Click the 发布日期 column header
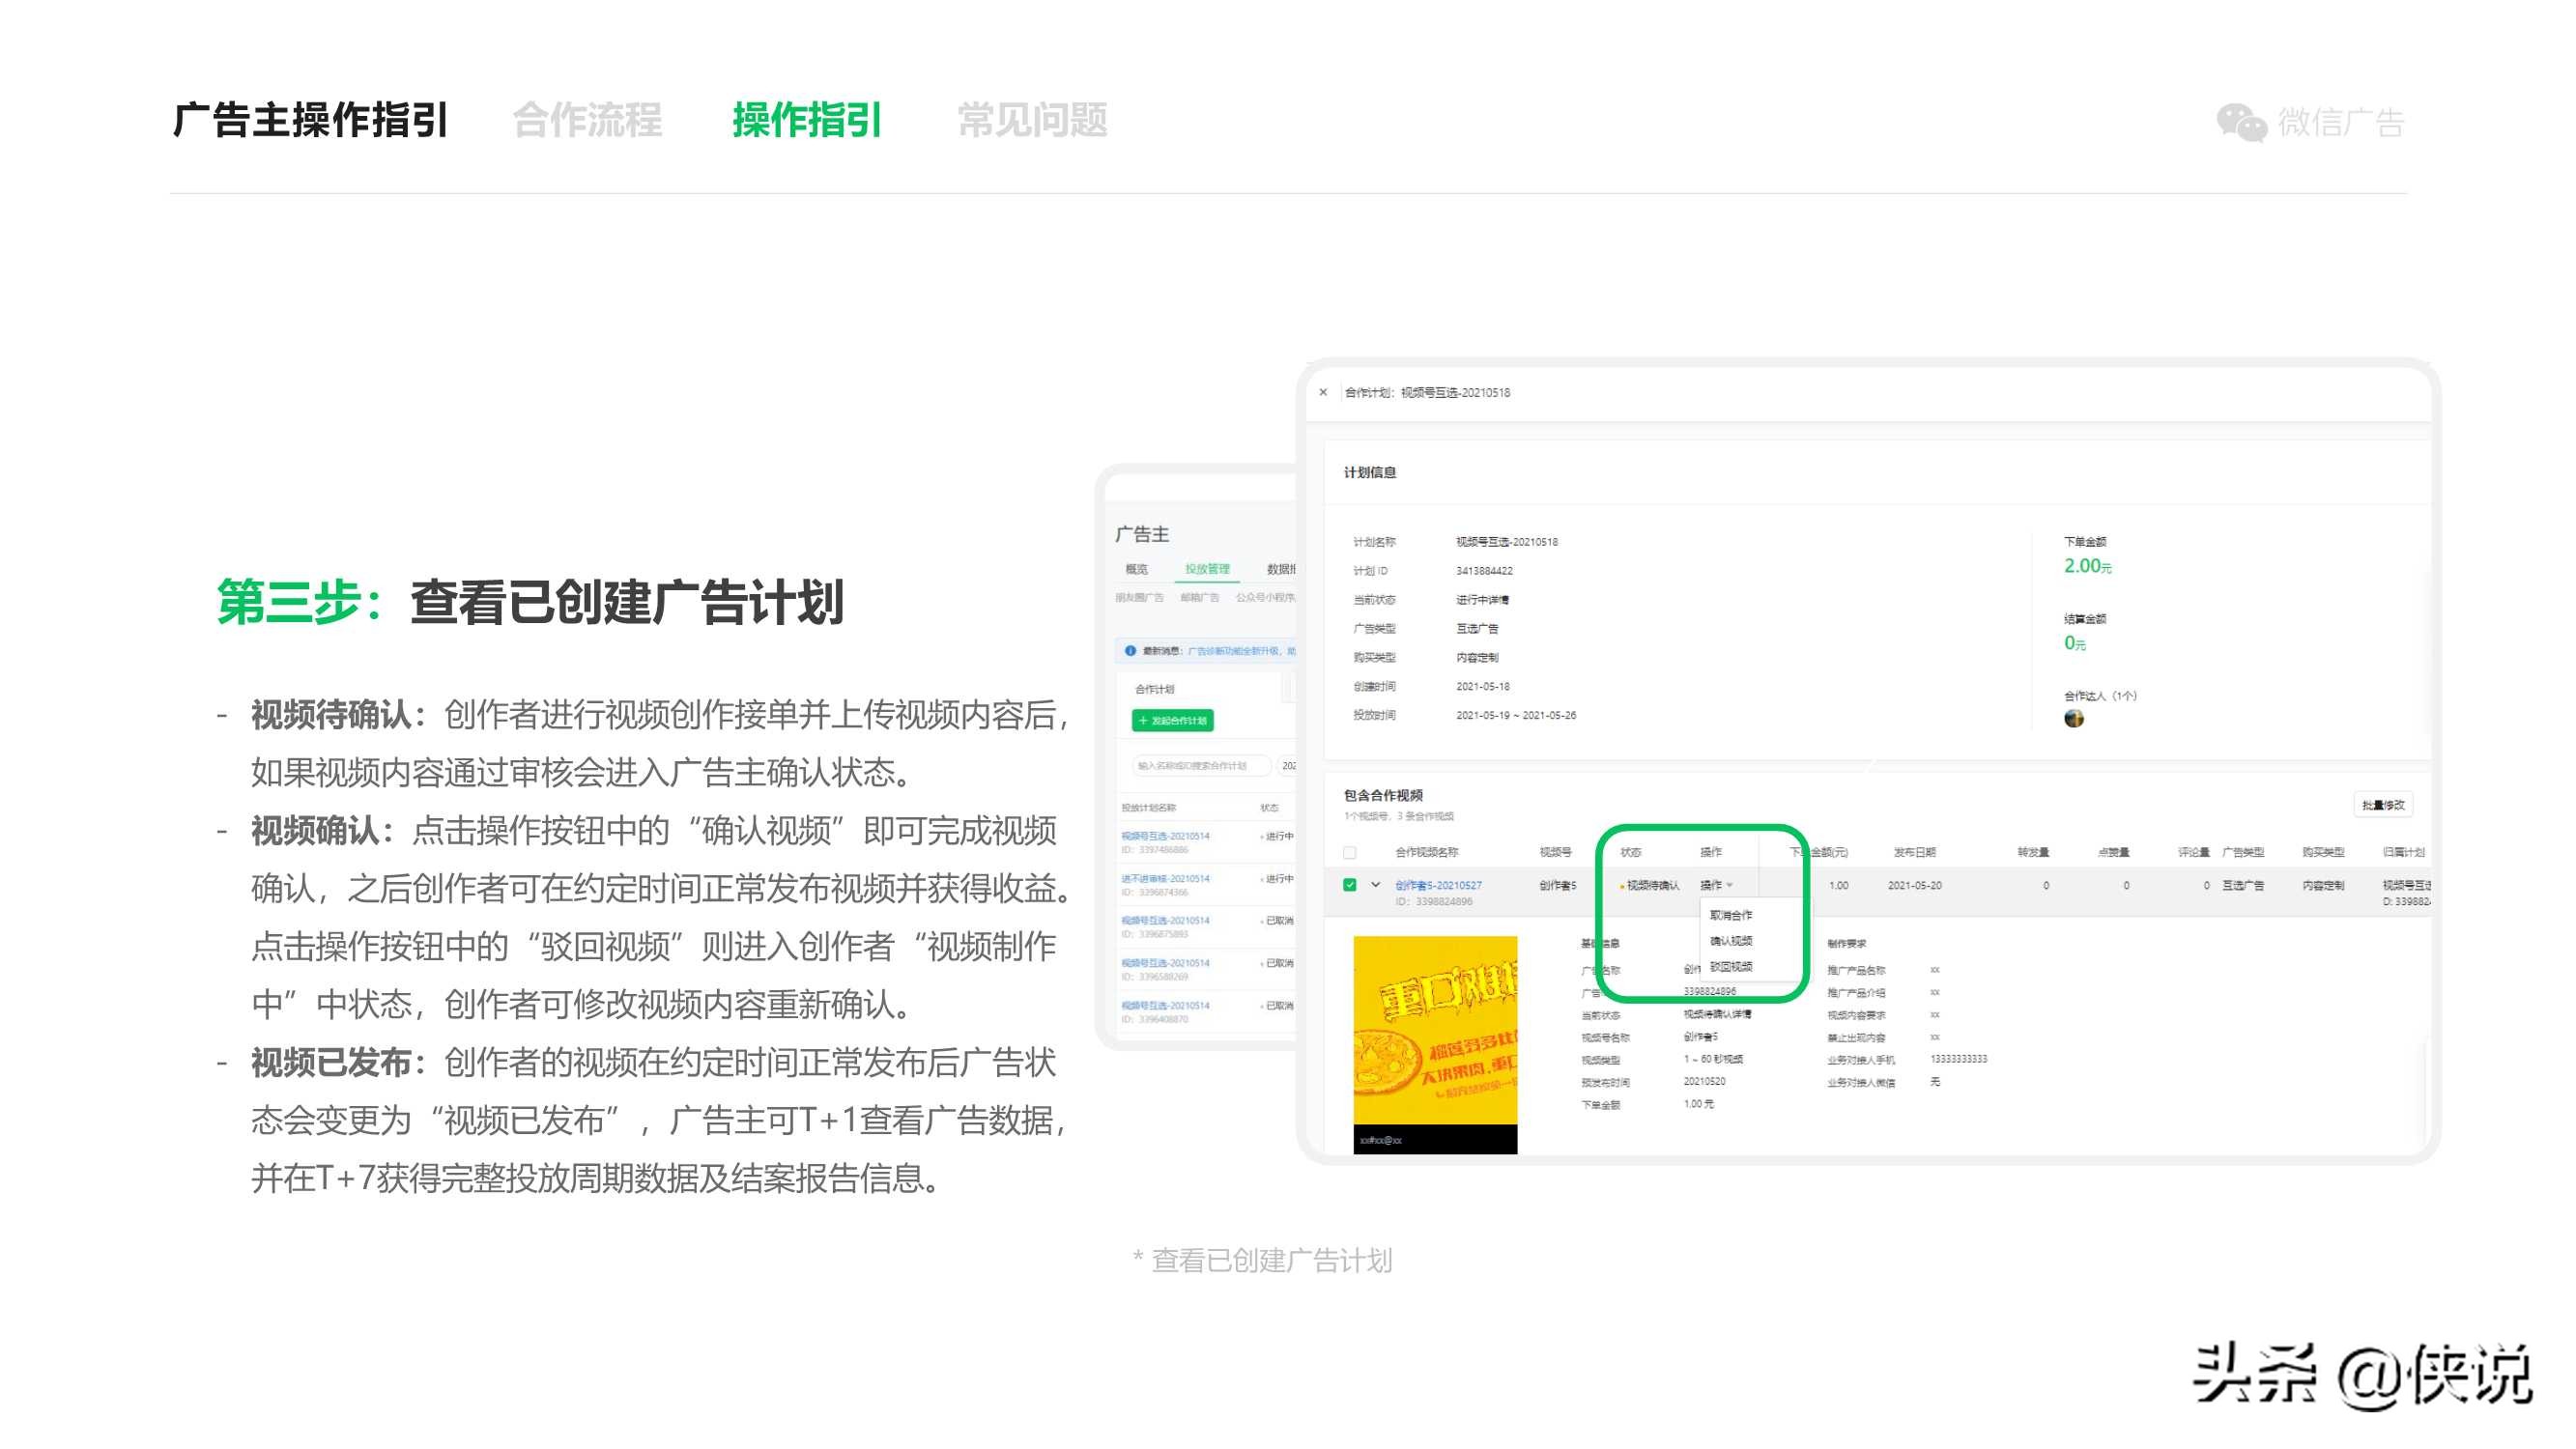 [x=1914, y=852]
